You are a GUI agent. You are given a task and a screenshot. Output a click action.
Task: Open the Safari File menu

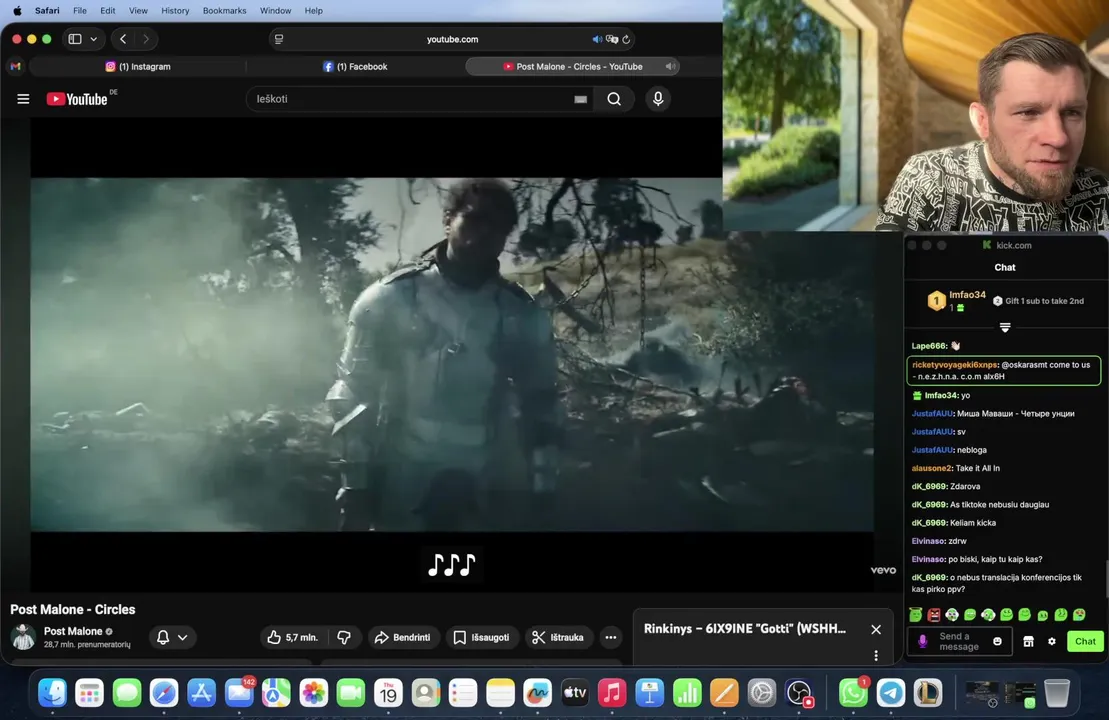[80, 11]
